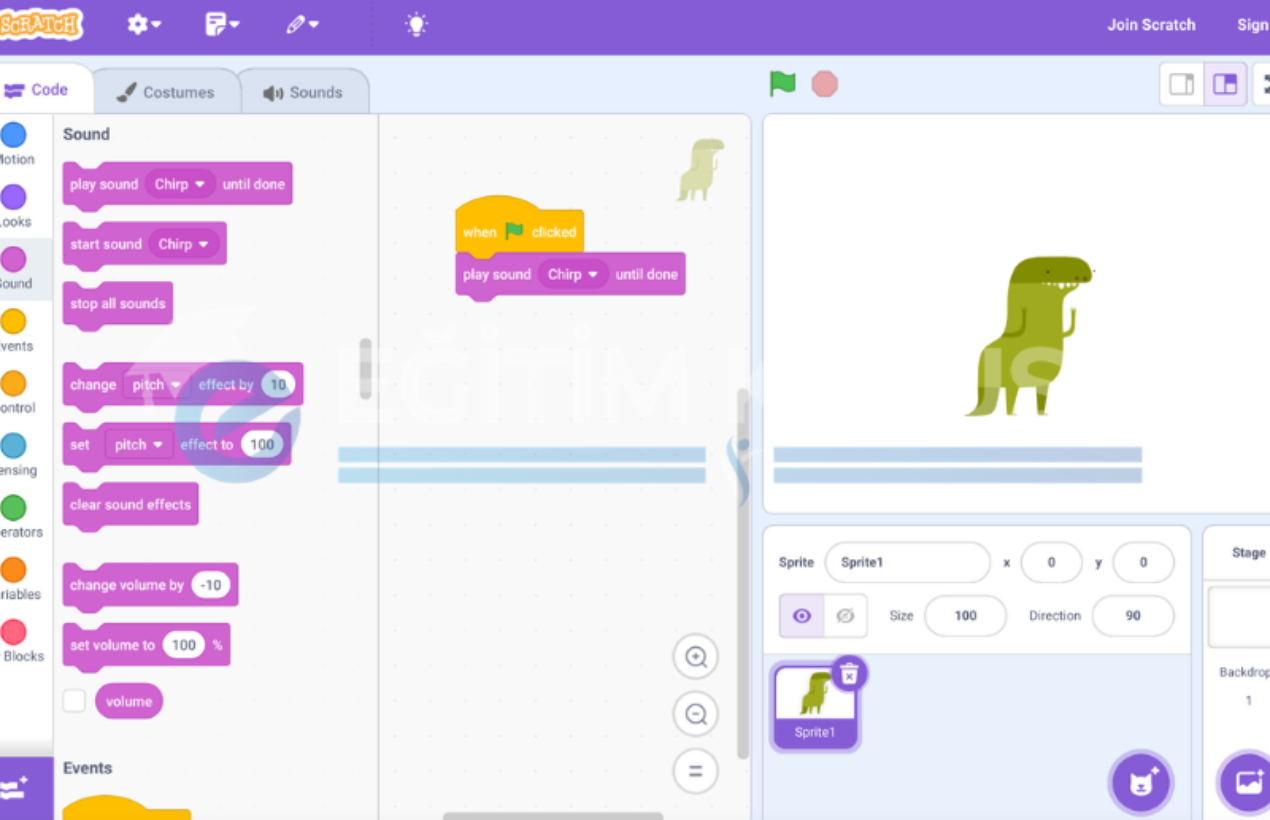The image size is (1270, 820).
Task: Click the Join Scratch link
Action: [x=1151, y=24]
